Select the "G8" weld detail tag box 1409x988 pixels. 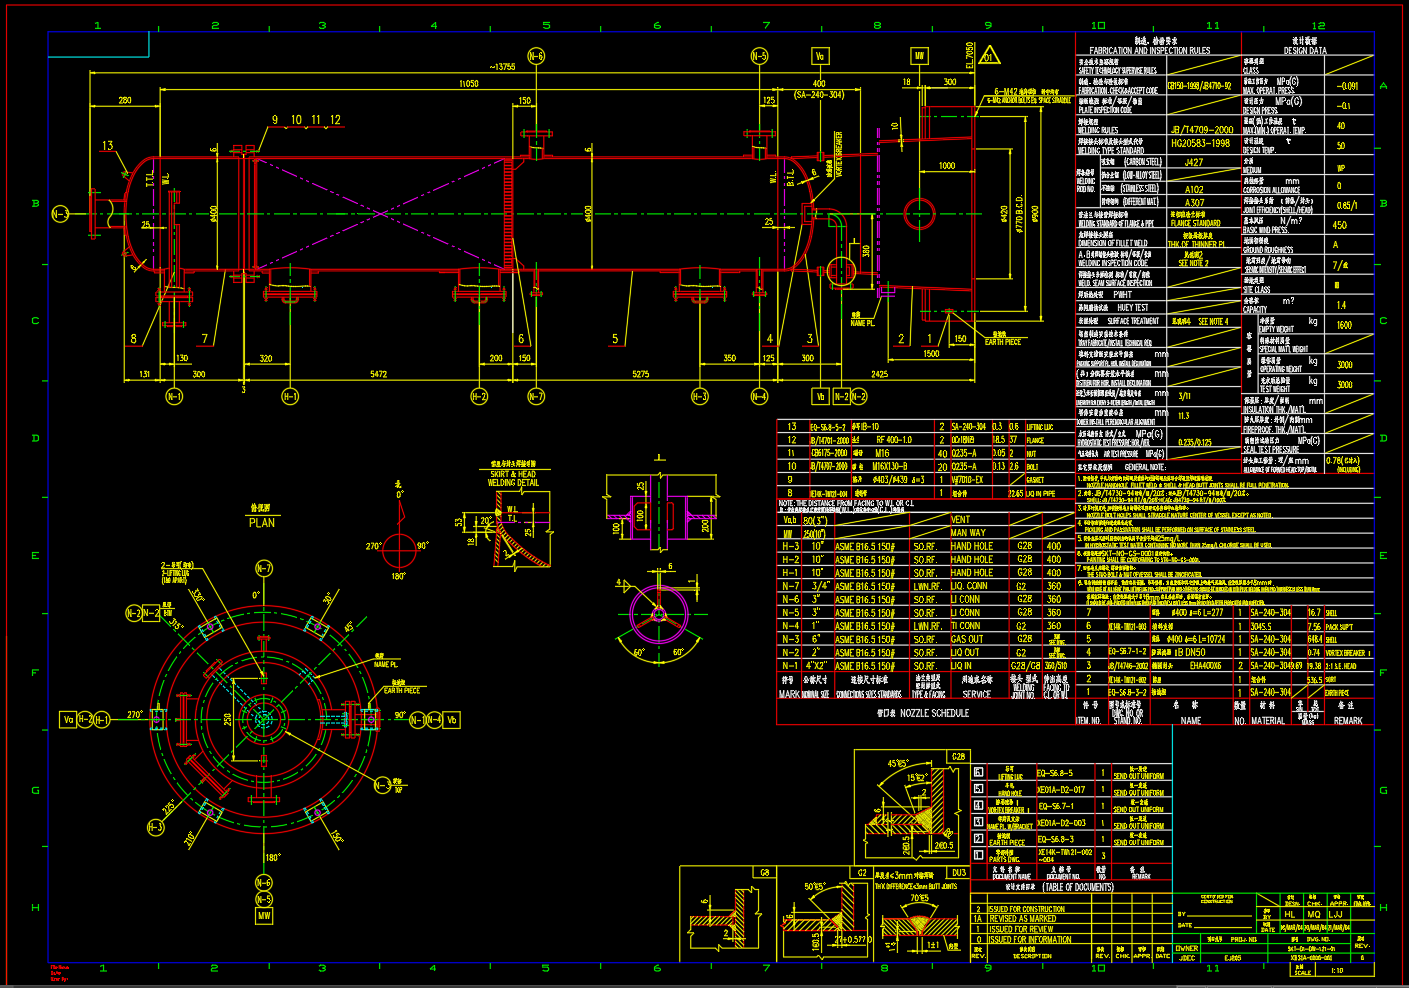pos(765,873)
